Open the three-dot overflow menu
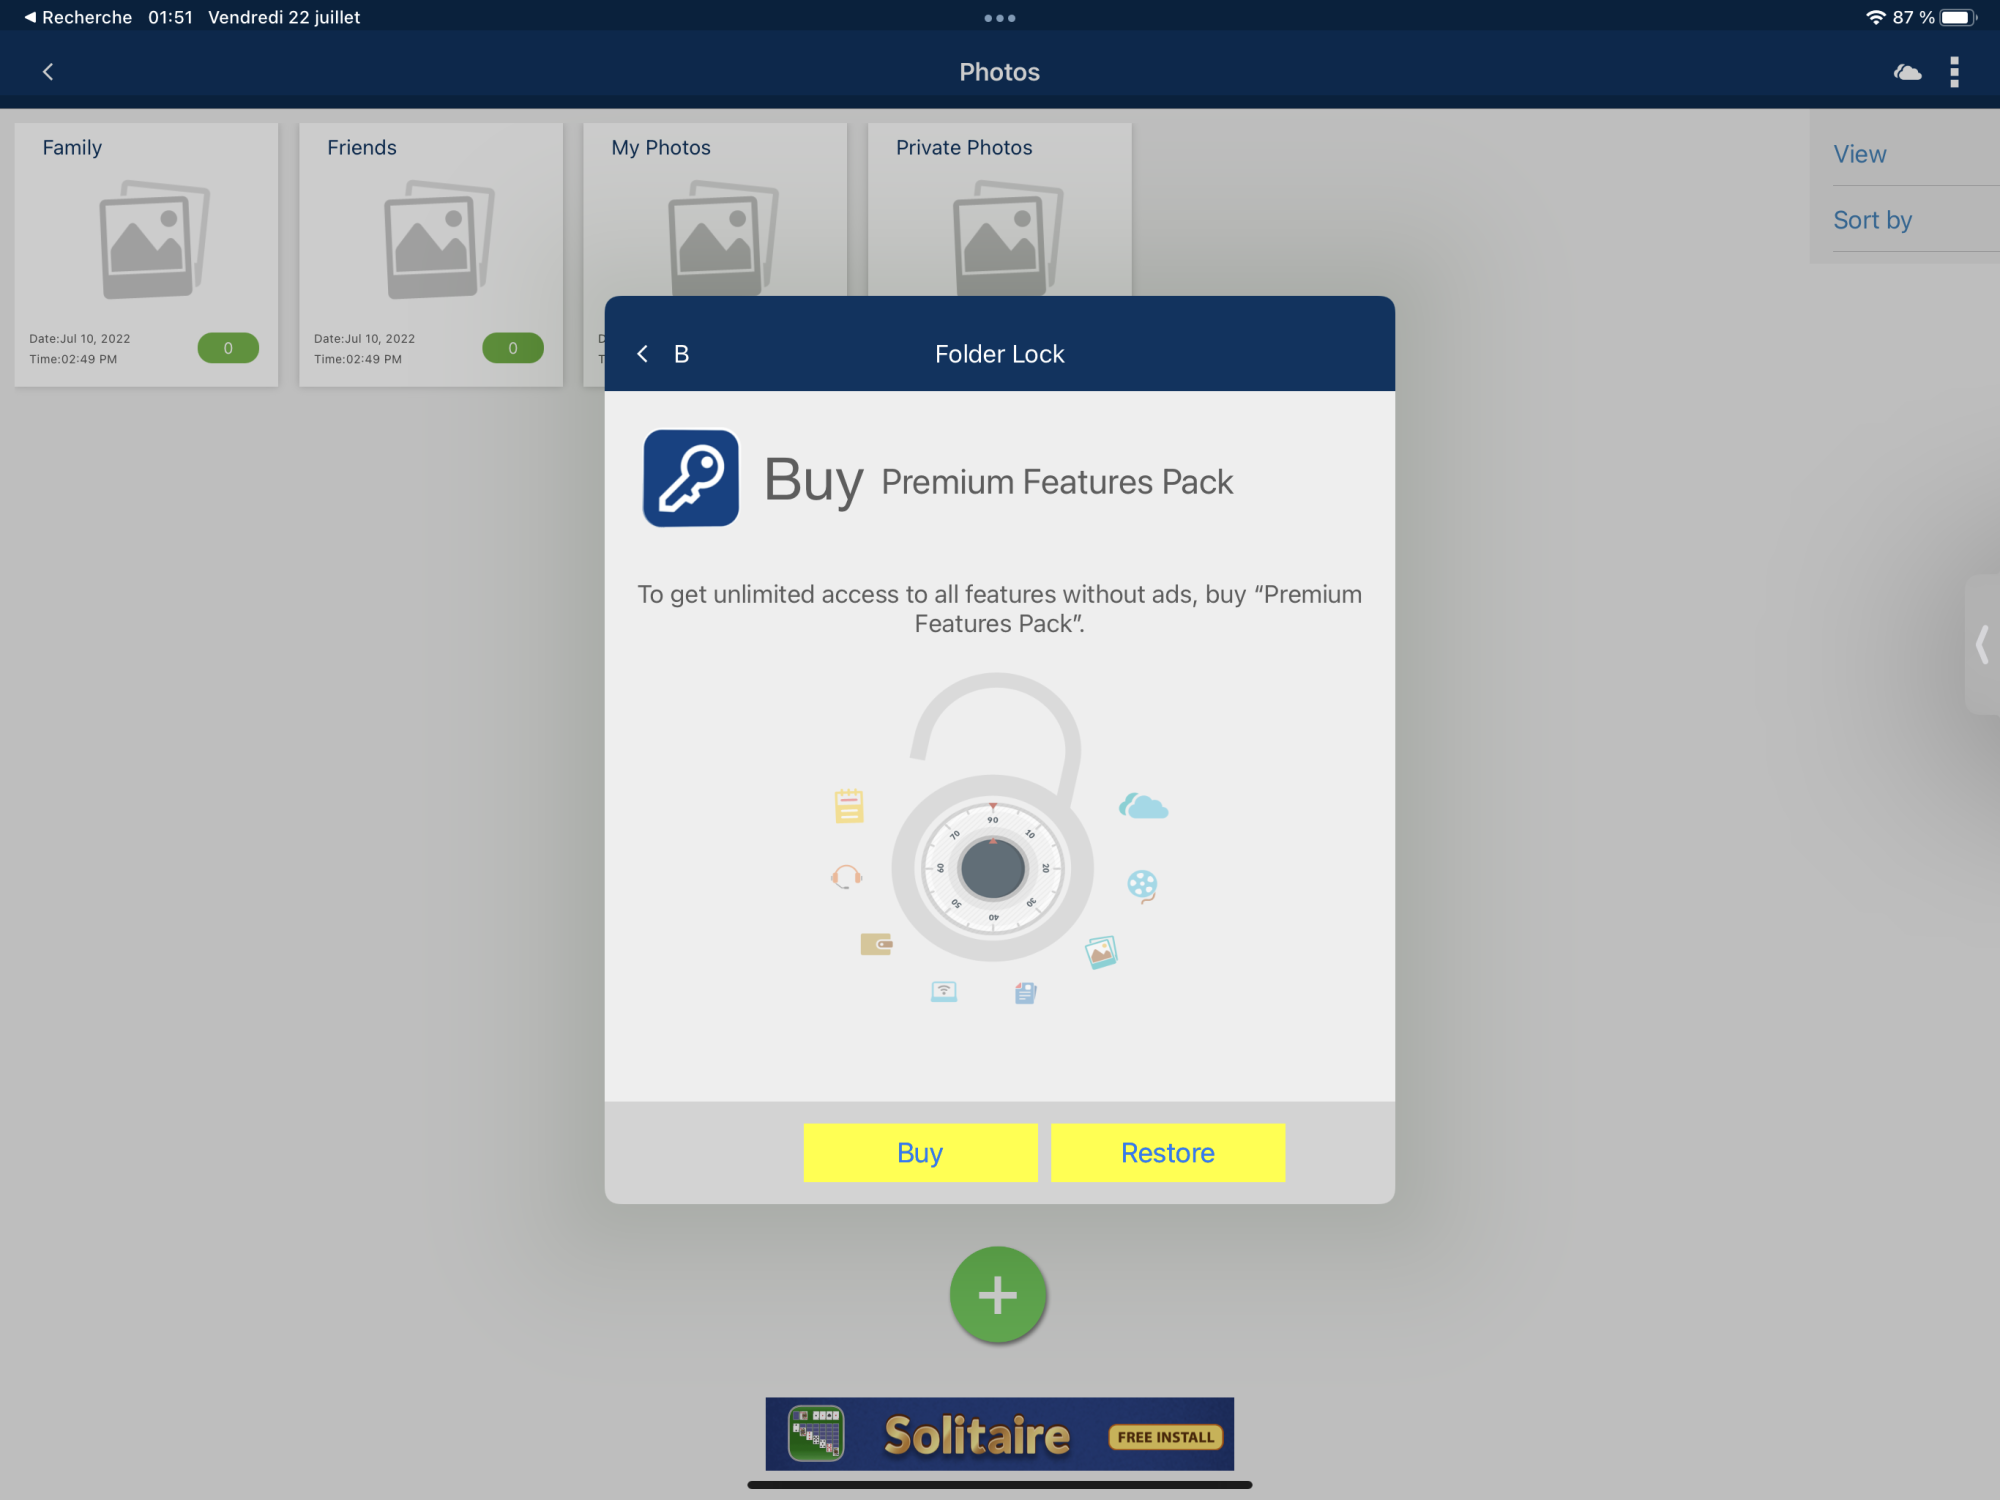The width and height of the screenshot is (2000, 1500). (x=1954, y=72)
